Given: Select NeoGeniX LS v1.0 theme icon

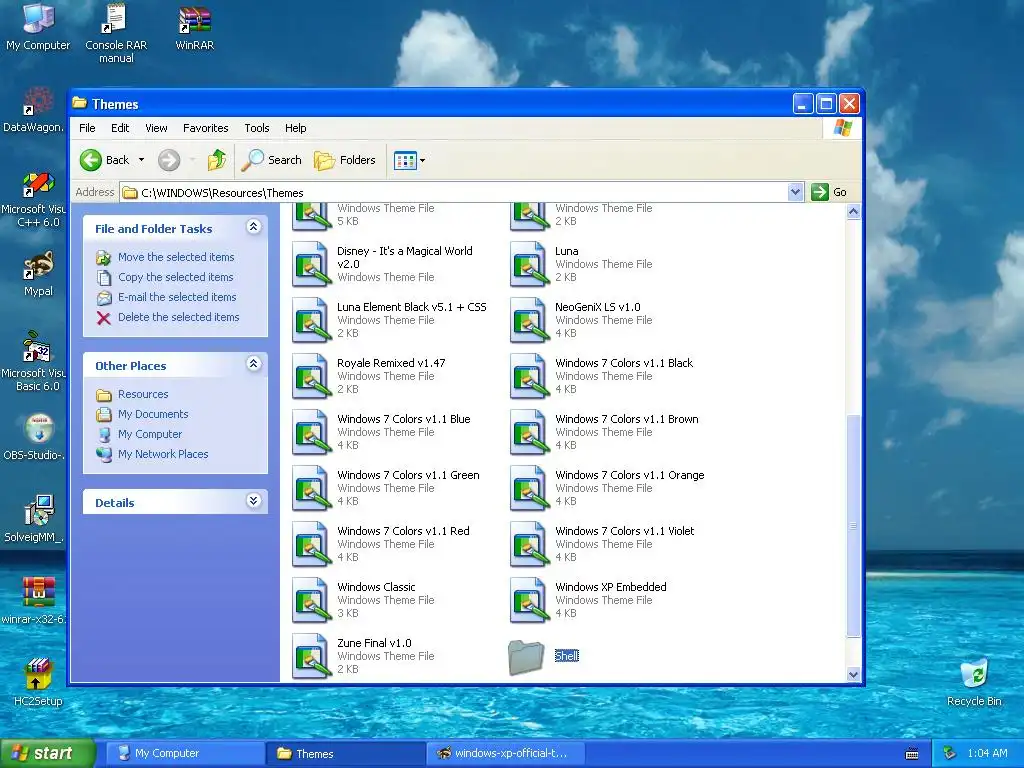Looking at the screenshot, I should point(528,320).
